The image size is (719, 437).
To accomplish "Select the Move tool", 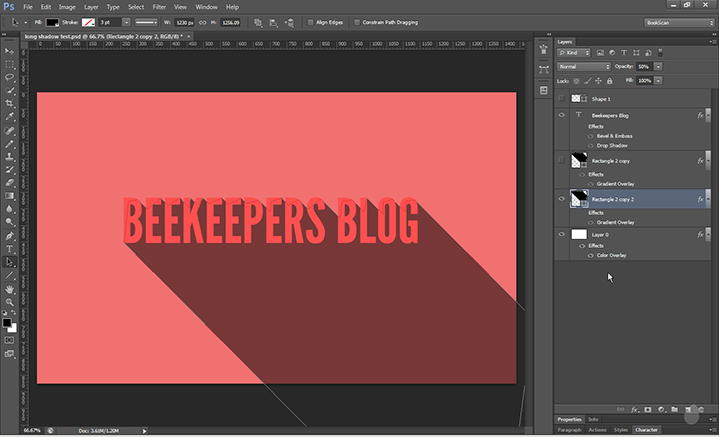I will (x=10, y=49).
